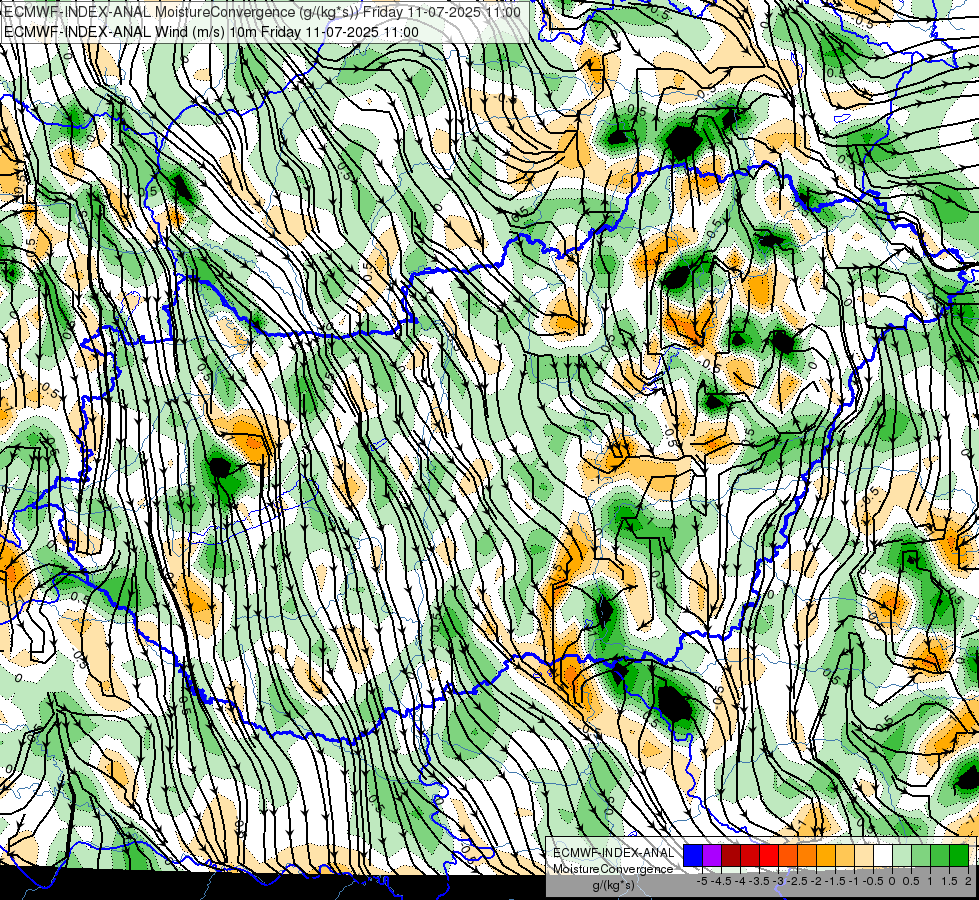Click the legend tick value -3.5

coord(760,881)
